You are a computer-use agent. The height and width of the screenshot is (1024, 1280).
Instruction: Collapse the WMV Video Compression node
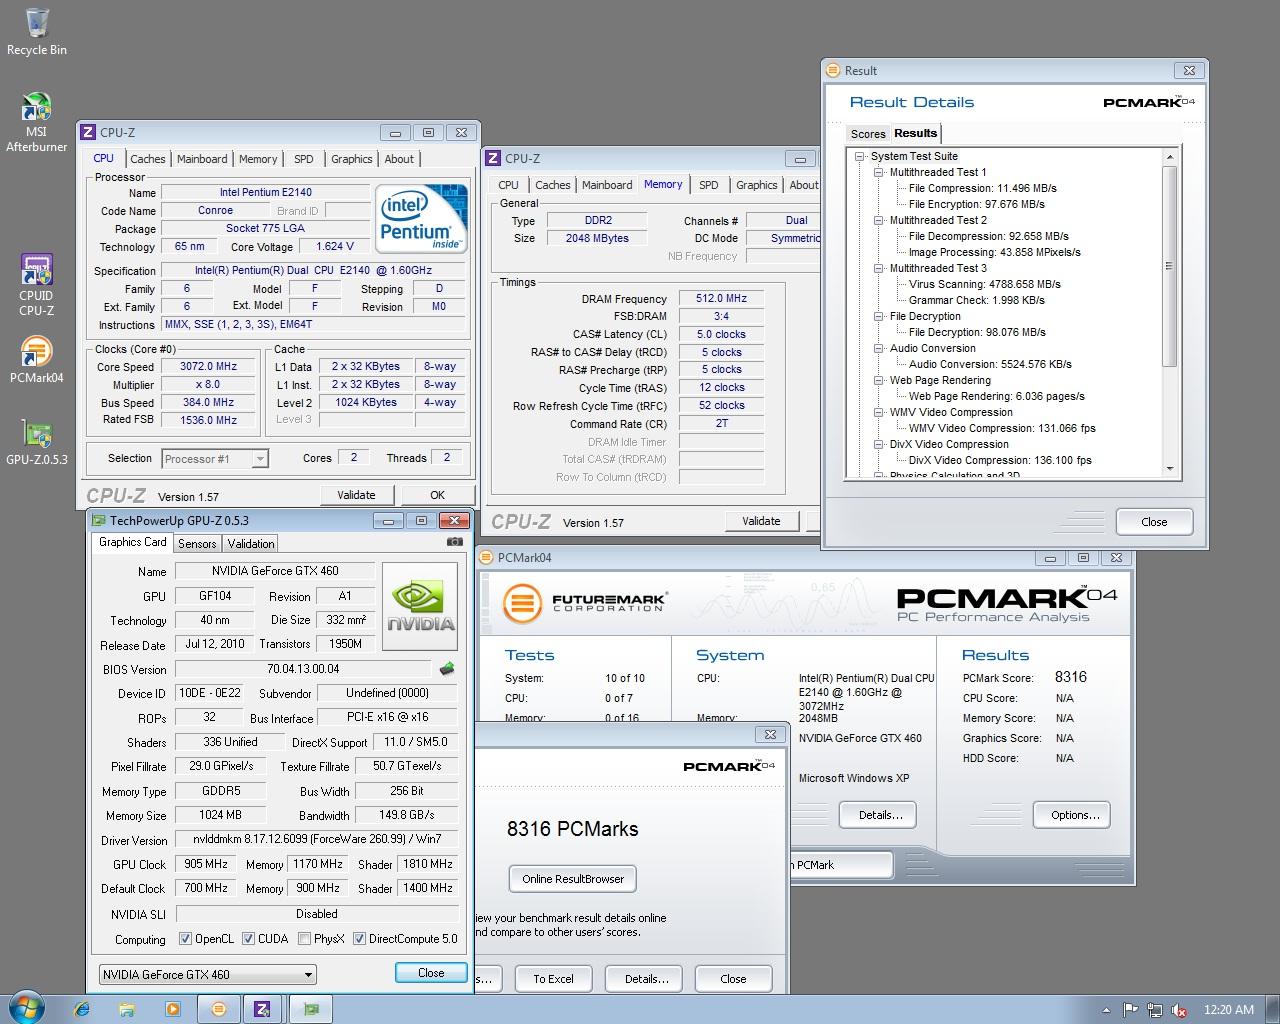878,412
